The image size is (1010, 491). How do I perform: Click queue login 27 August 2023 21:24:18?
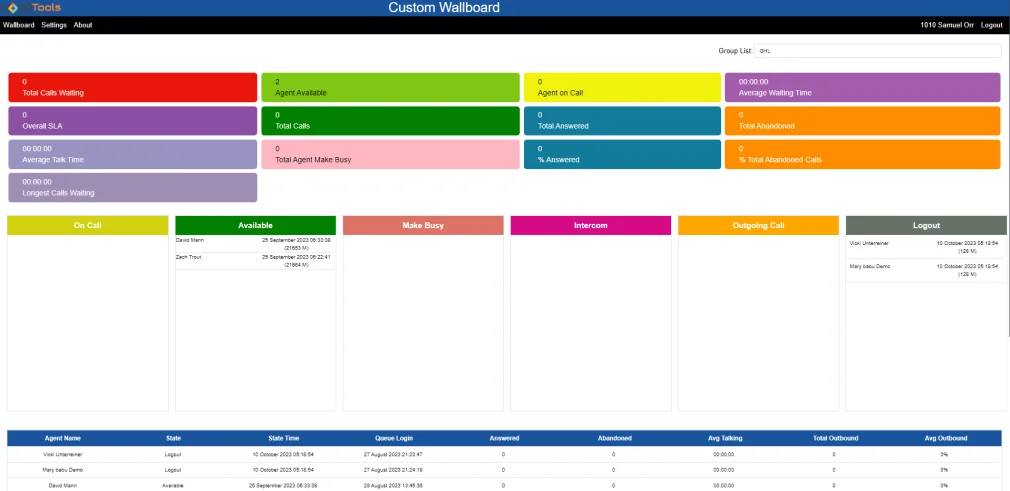(x=394, y=470)
